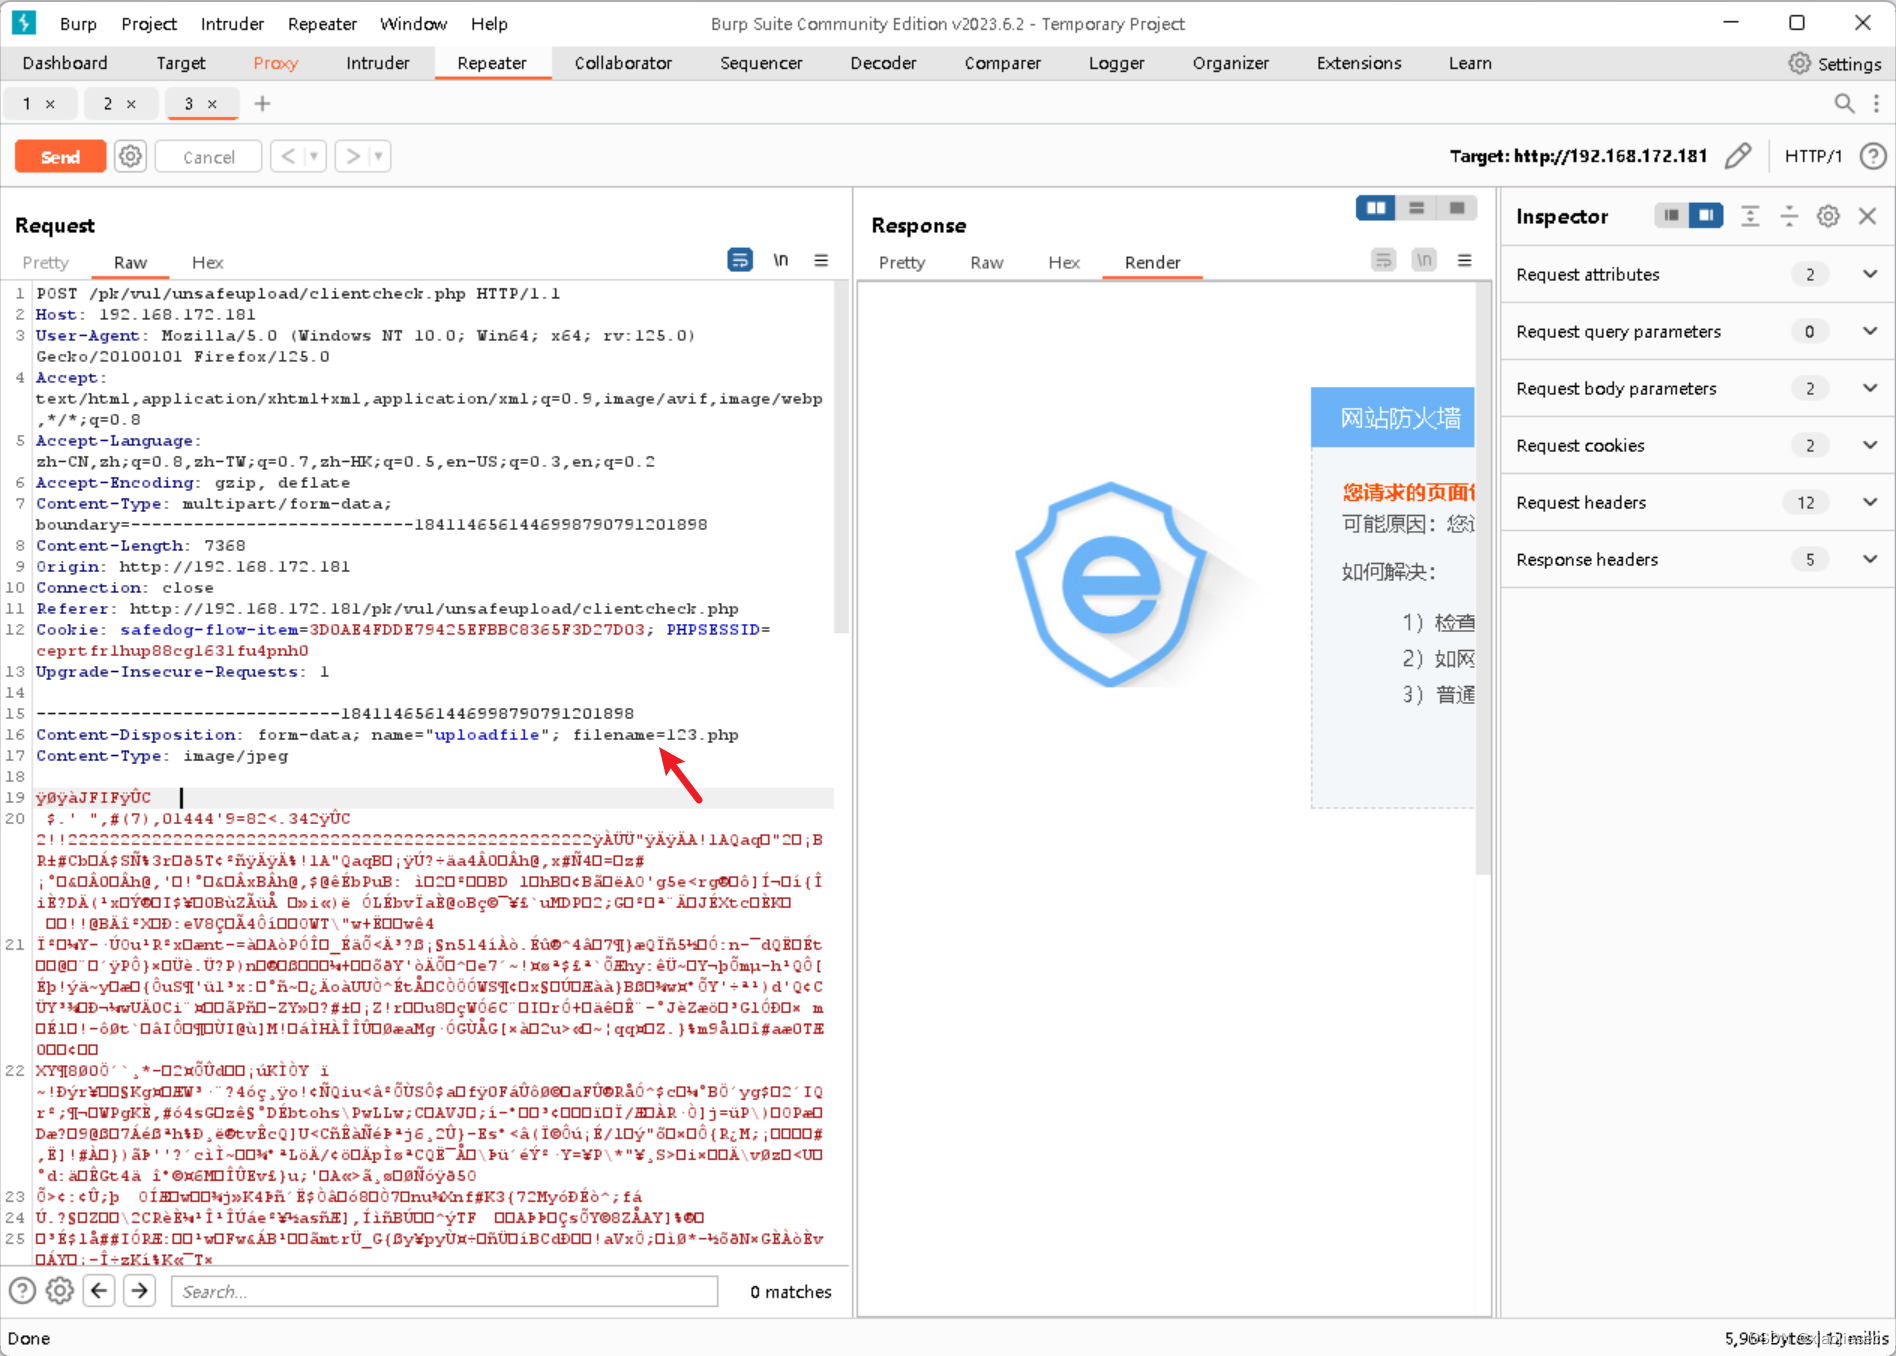Focus the request Search field

pyautogui.click(x=444, y=1291)
